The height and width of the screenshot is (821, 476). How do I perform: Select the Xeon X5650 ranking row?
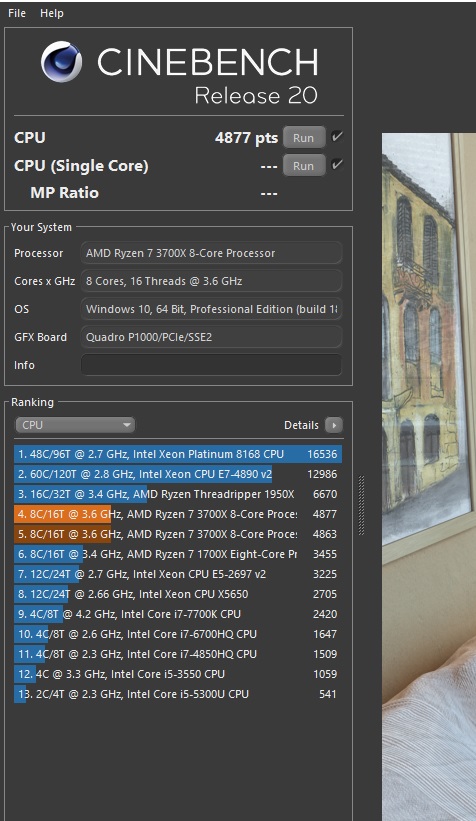point(178,594)
